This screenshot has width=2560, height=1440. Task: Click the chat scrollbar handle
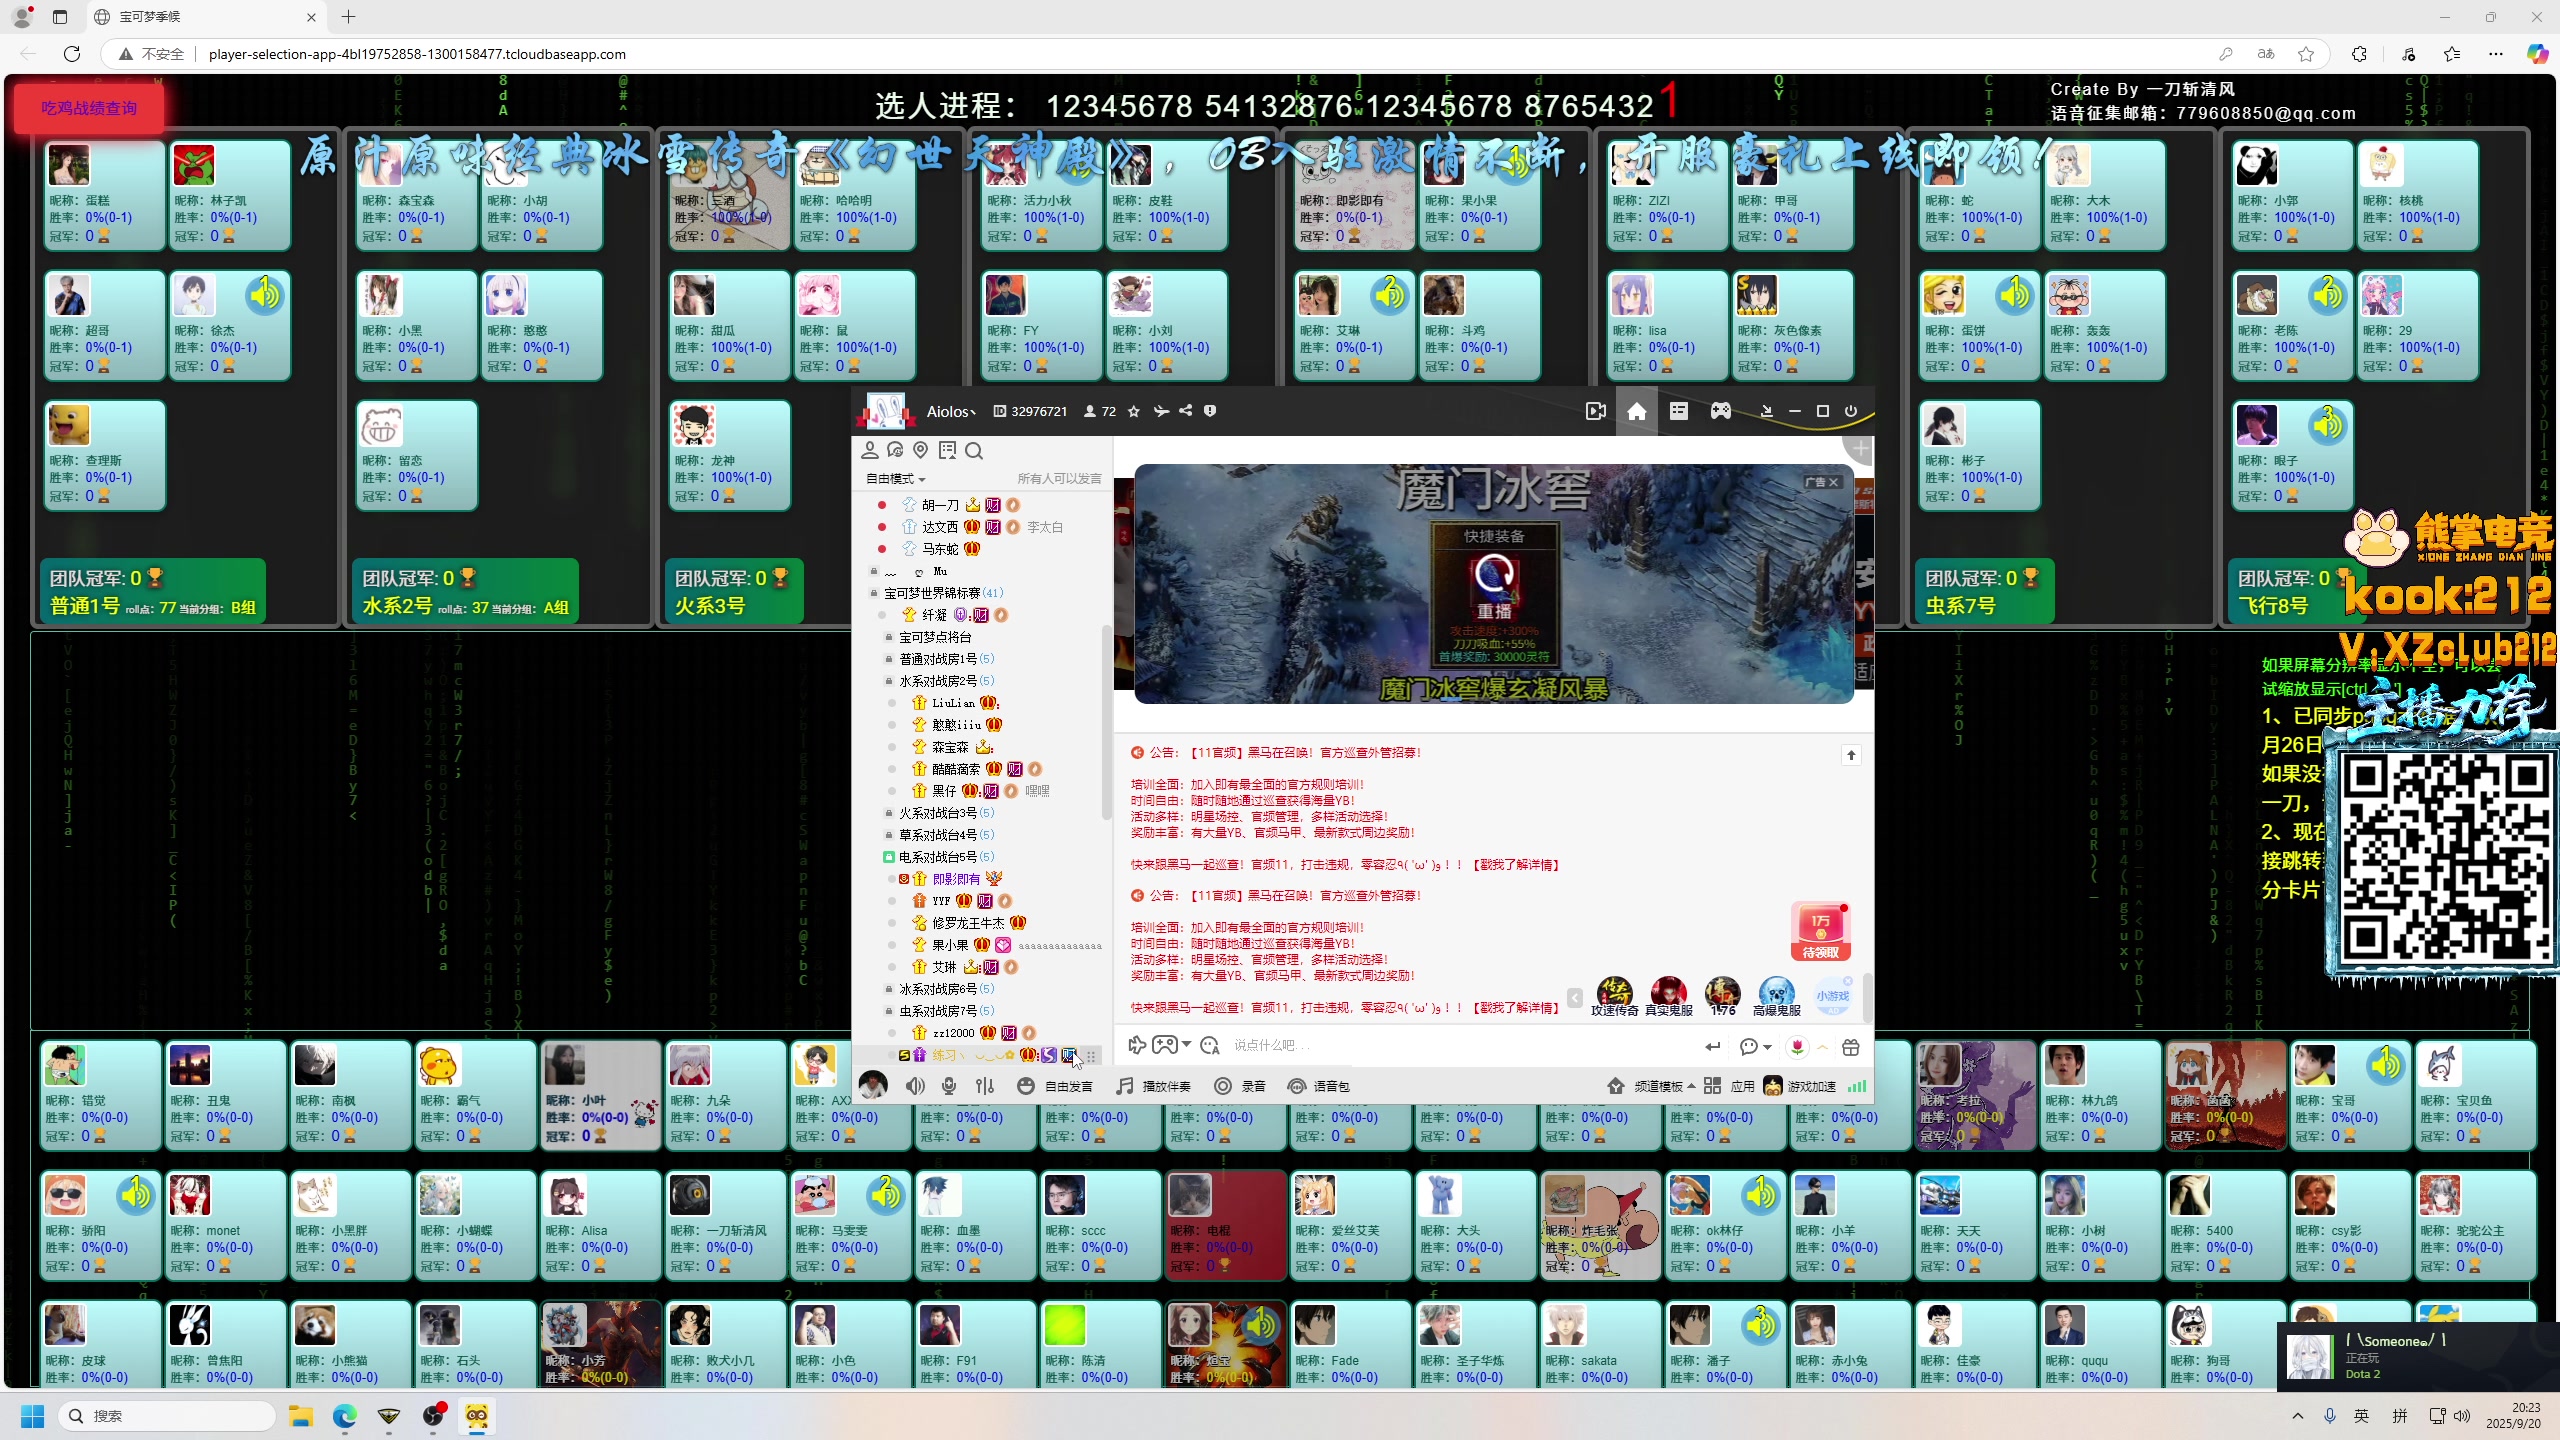click(x=1866, y=998)
